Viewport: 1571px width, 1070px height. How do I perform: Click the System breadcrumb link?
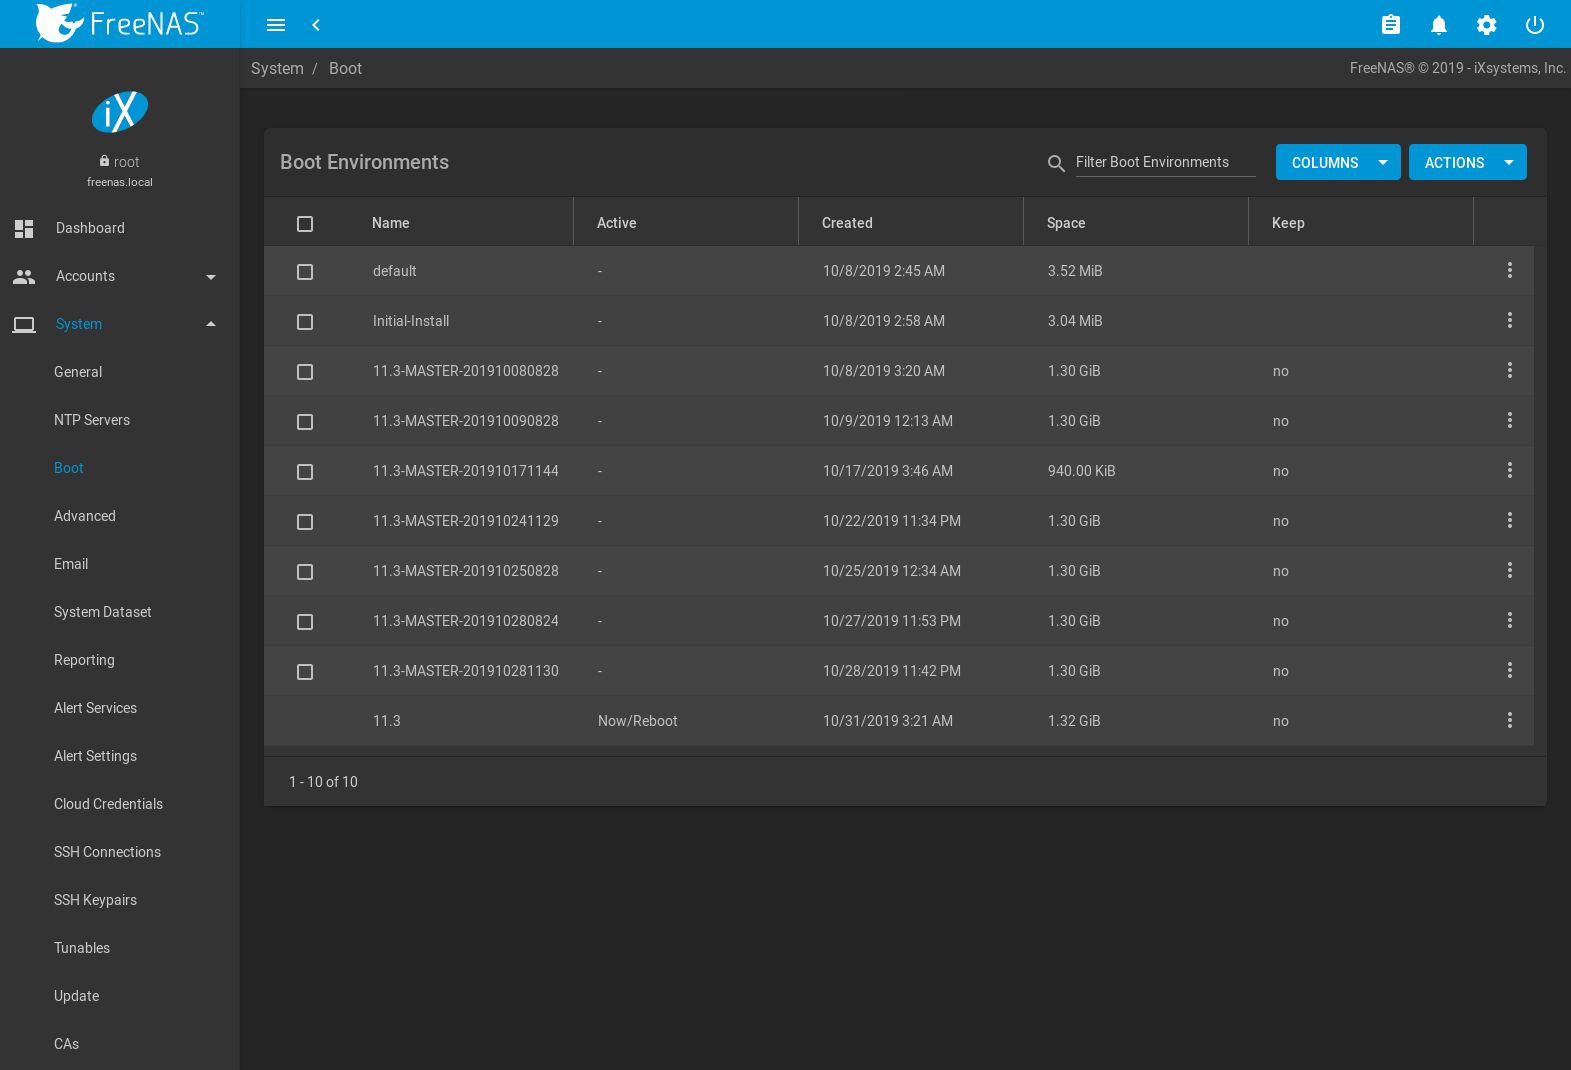pos(277,69)
